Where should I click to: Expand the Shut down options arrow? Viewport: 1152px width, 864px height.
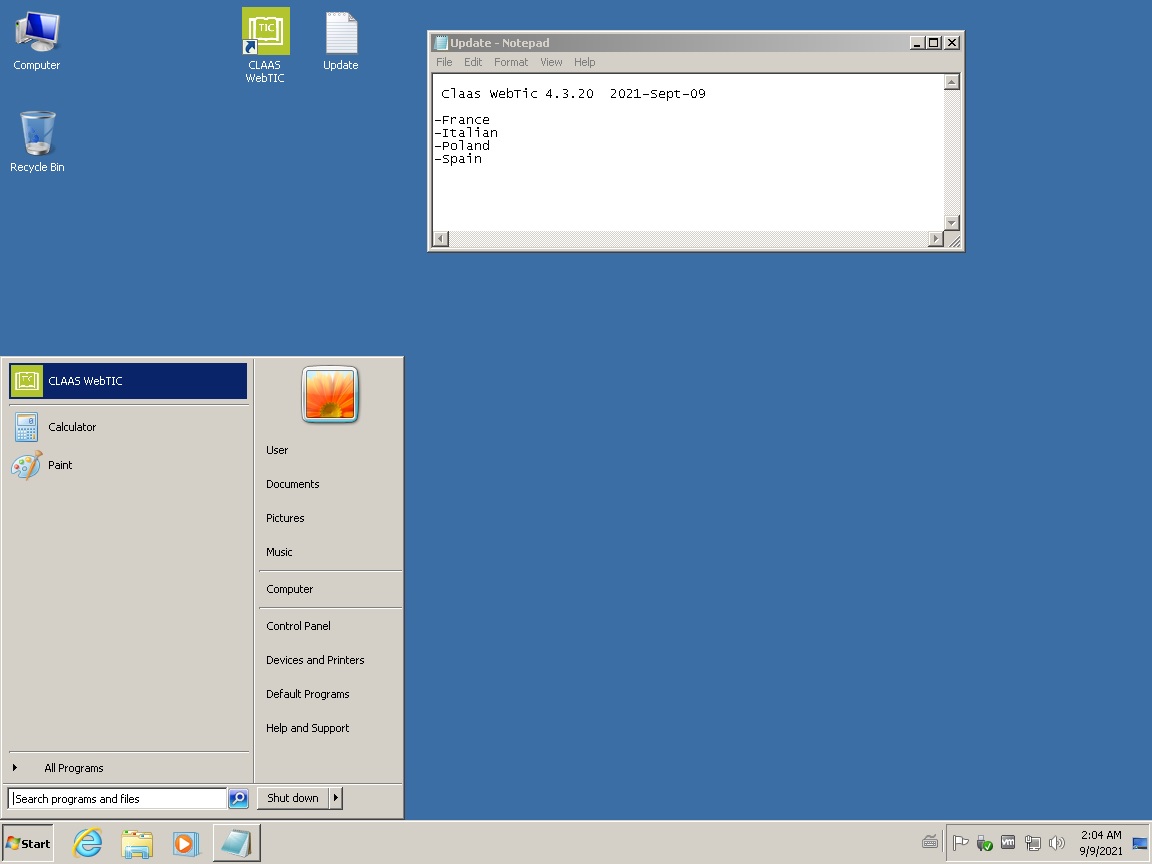336,798
